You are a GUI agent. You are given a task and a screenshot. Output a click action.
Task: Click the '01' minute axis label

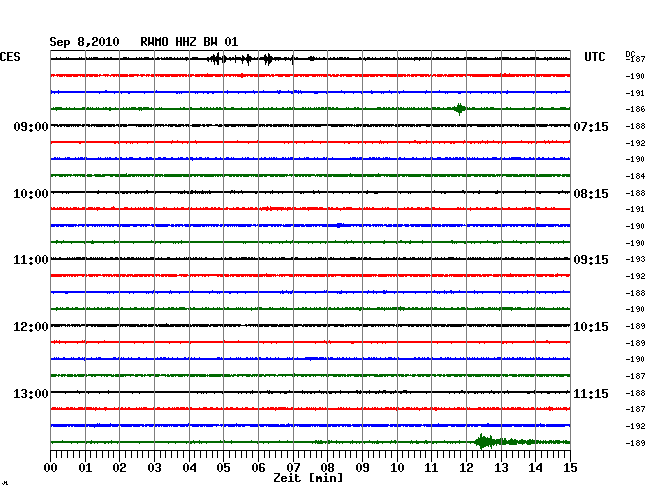click(85, 467)
